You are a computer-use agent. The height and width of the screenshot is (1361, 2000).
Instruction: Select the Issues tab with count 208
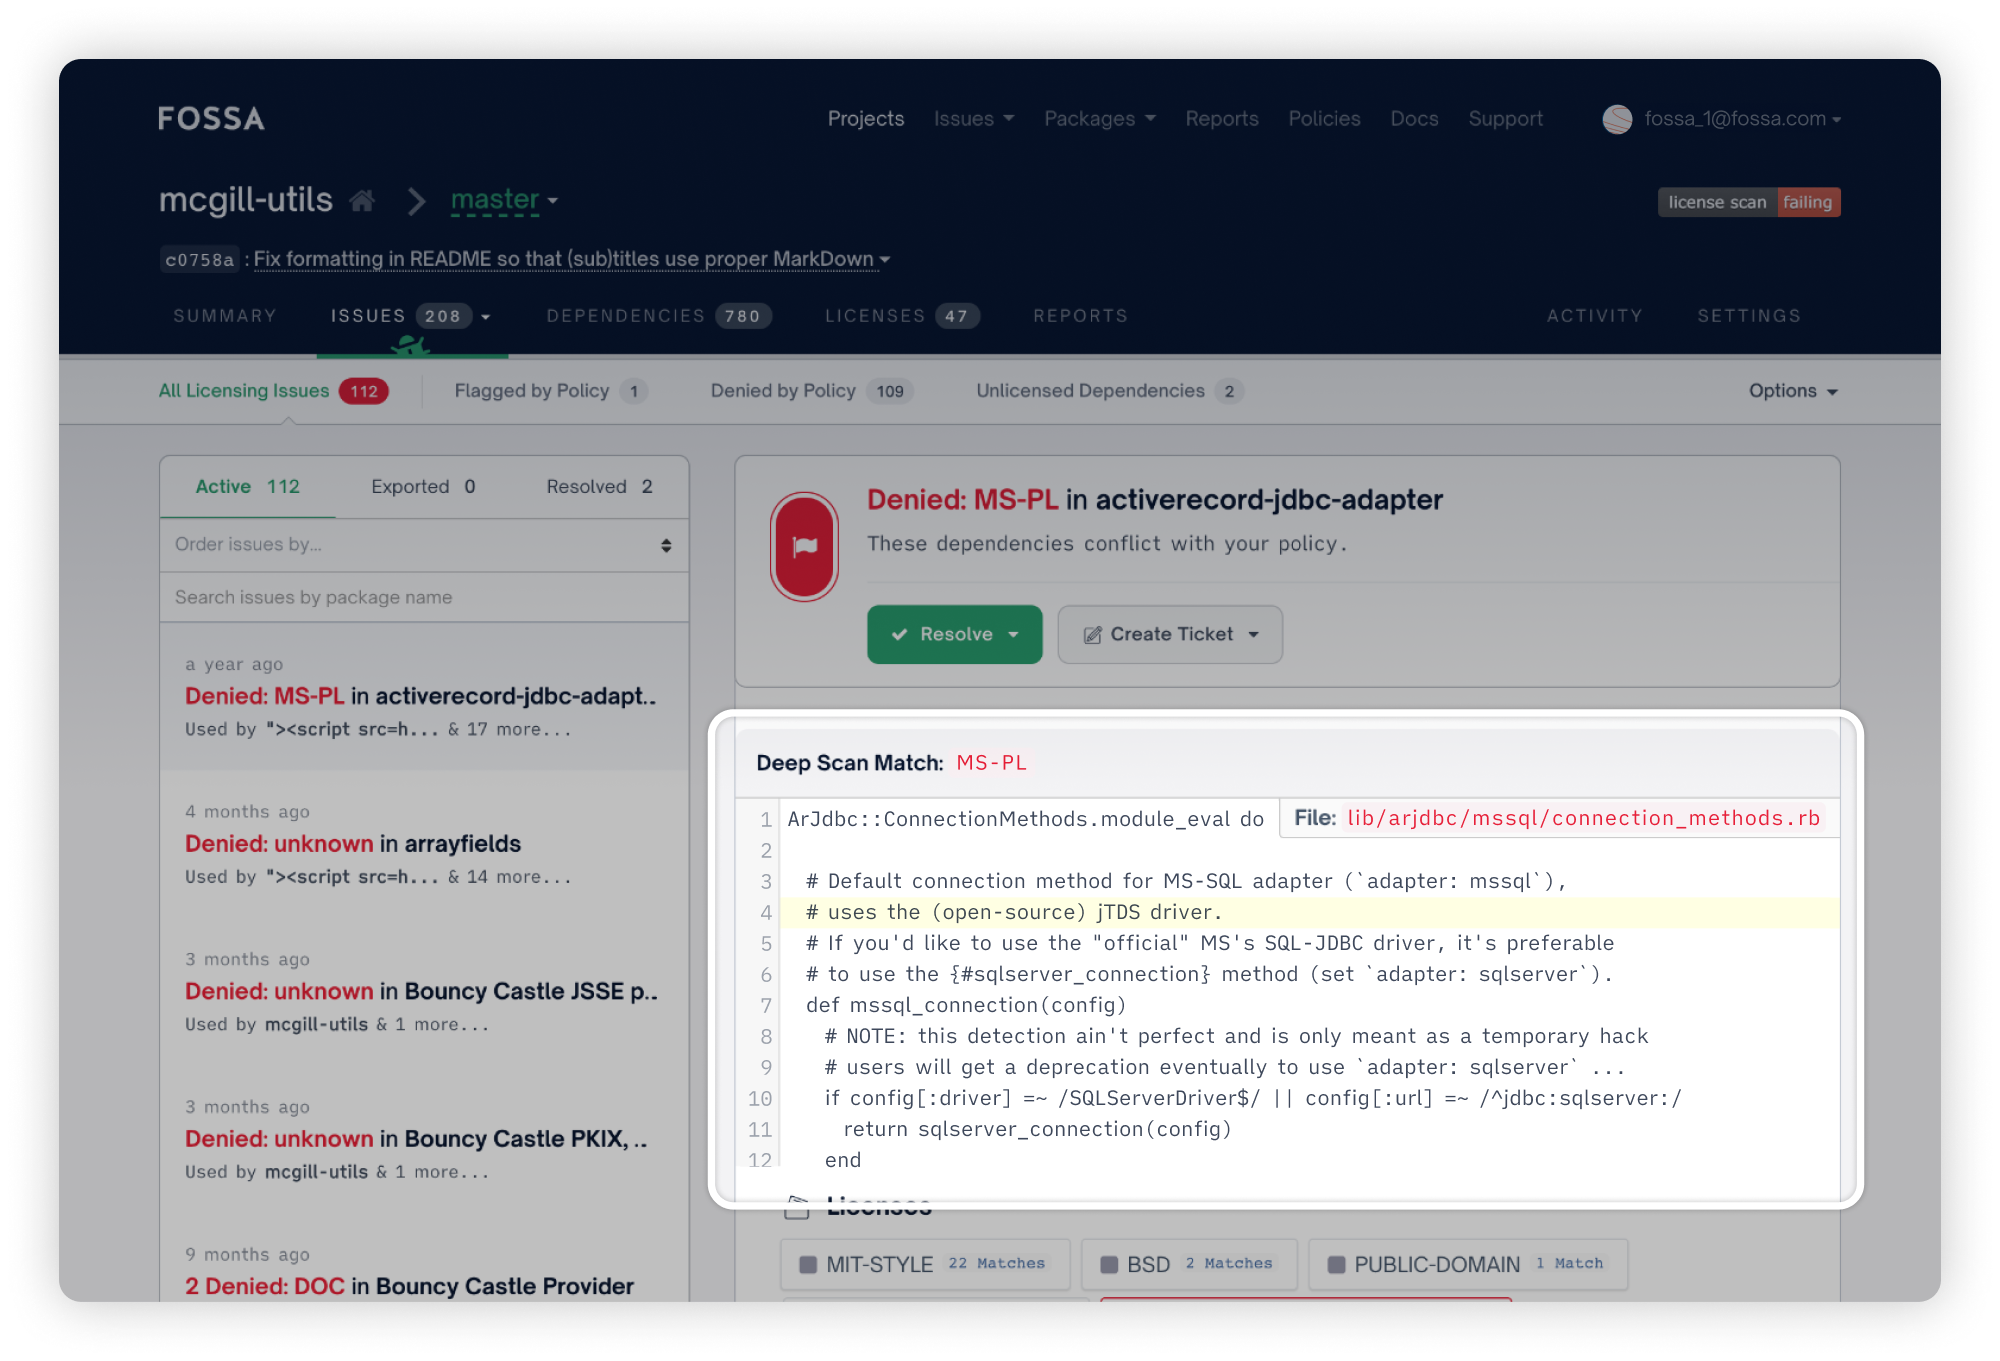point(402,316)
